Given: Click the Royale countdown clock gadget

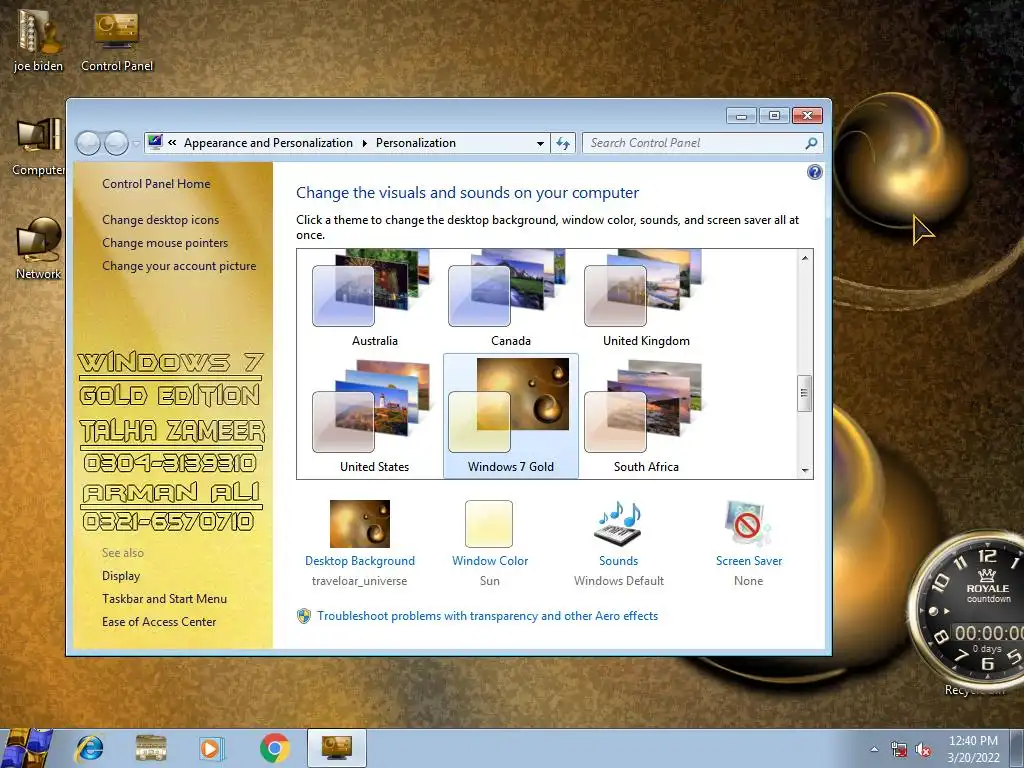Looking at the screenshot, I should [967, 611].
